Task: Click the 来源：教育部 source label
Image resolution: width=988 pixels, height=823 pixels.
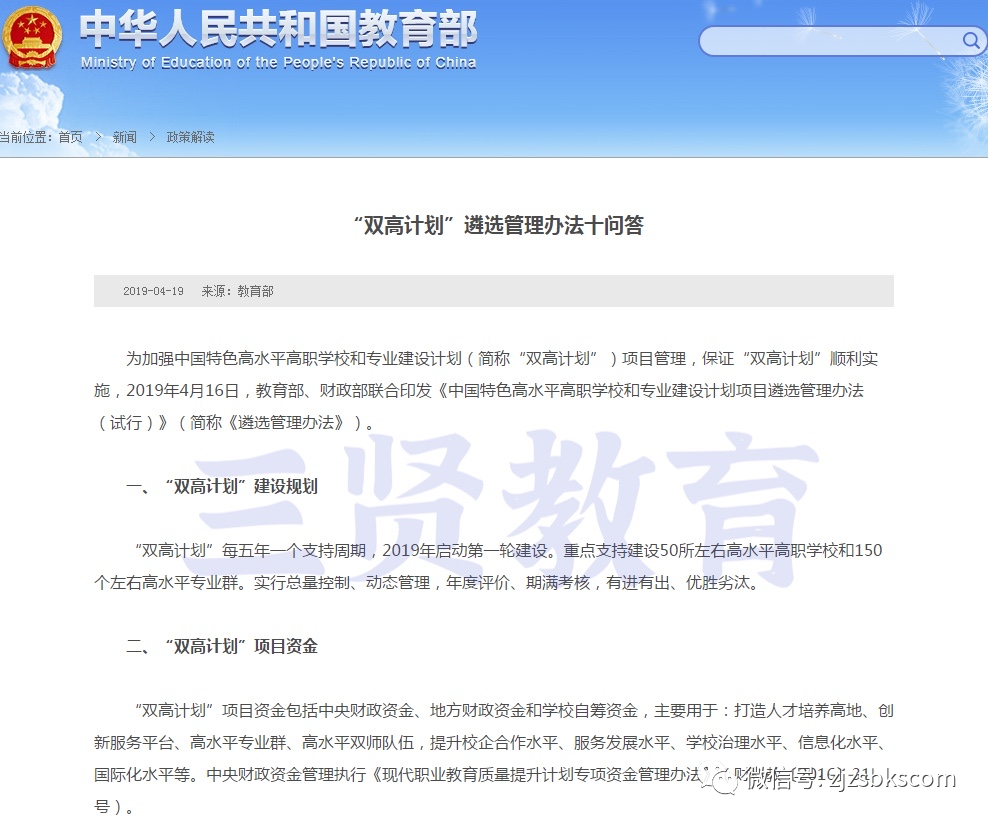Action: 239,291
